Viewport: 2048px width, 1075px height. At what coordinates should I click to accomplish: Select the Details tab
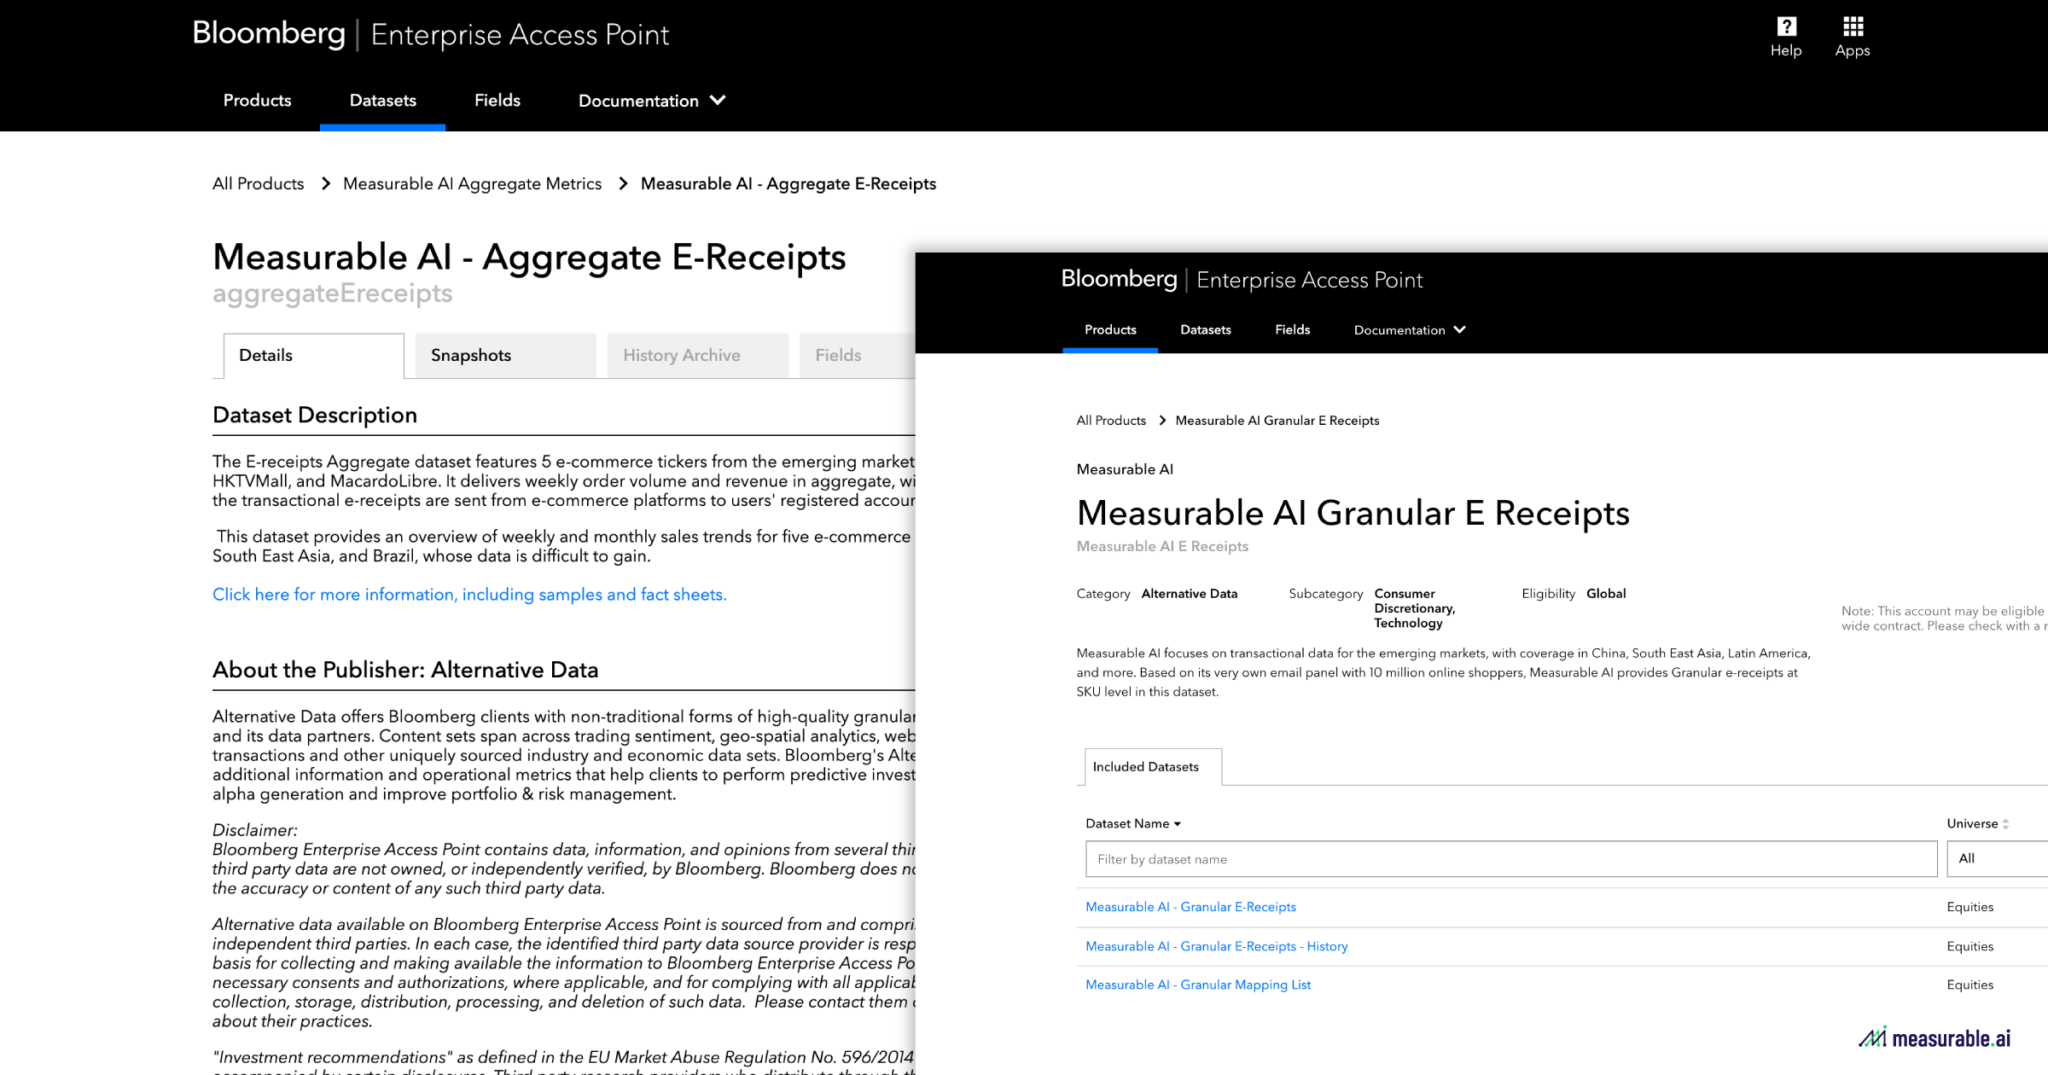click(265, 355)
